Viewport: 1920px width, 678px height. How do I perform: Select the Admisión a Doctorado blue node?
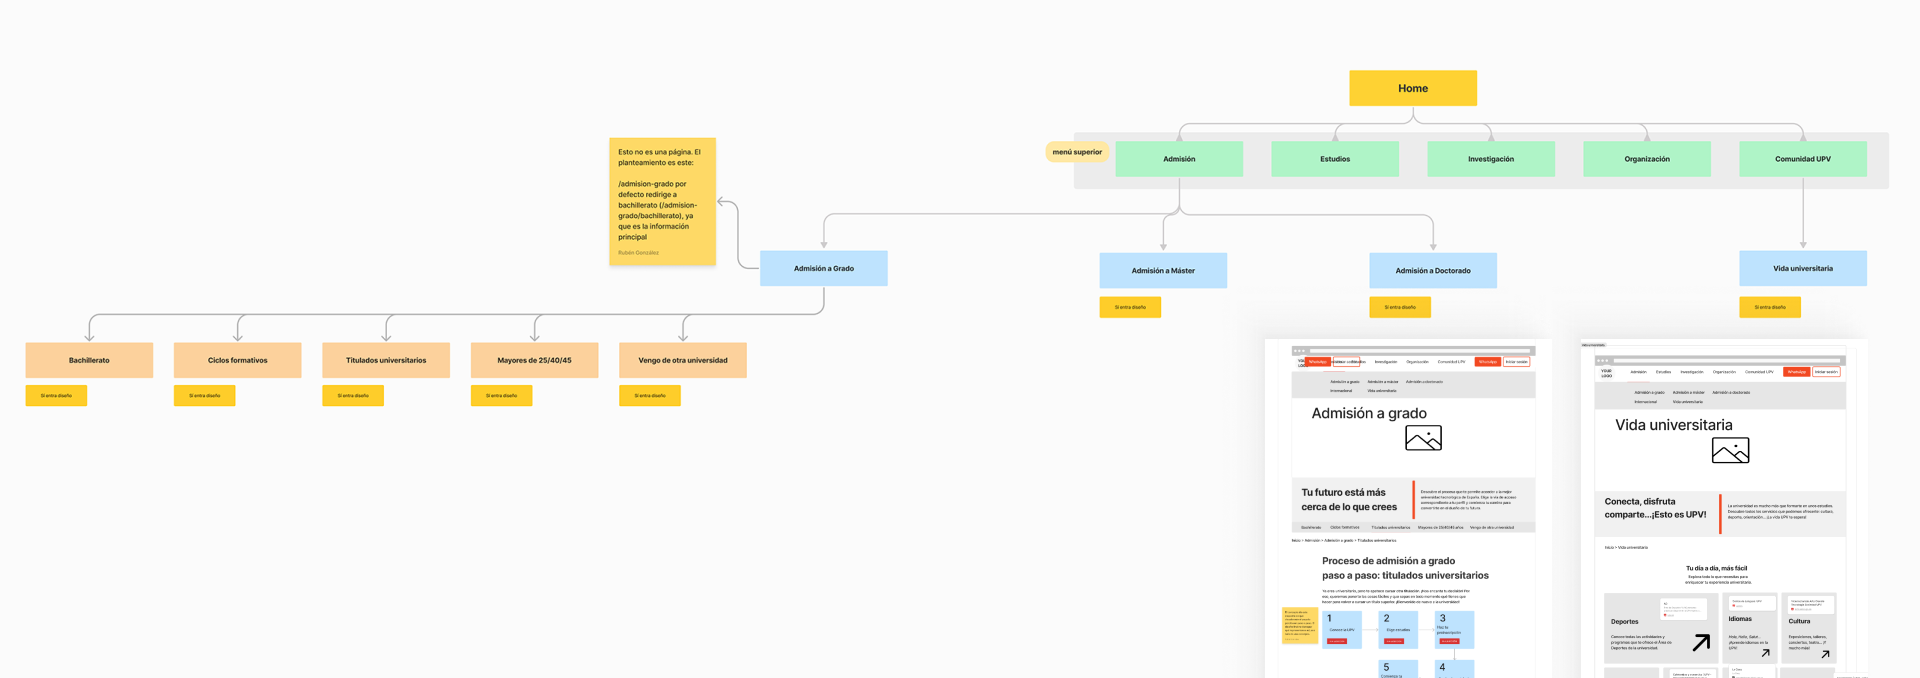click(x=1432, y=270)
